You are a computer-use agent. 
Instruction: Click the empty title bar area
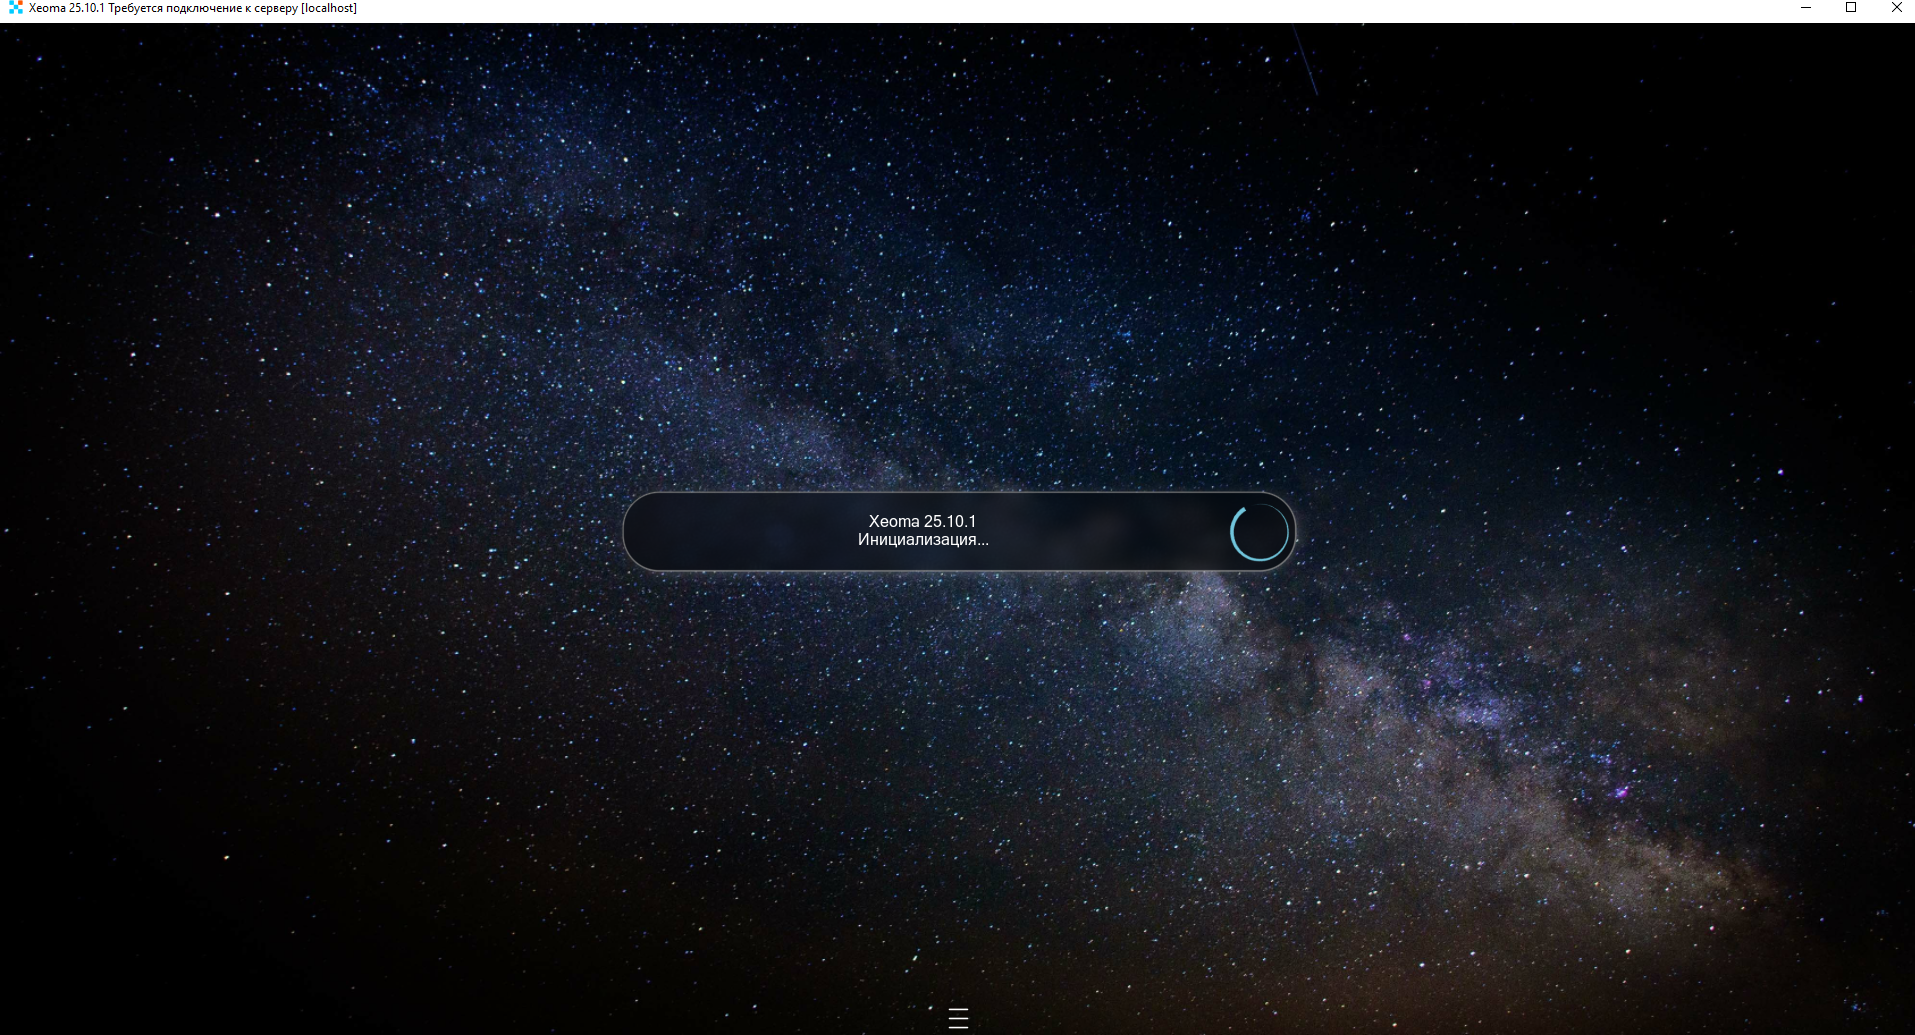pyautogui.click(x=1000, y=8)
